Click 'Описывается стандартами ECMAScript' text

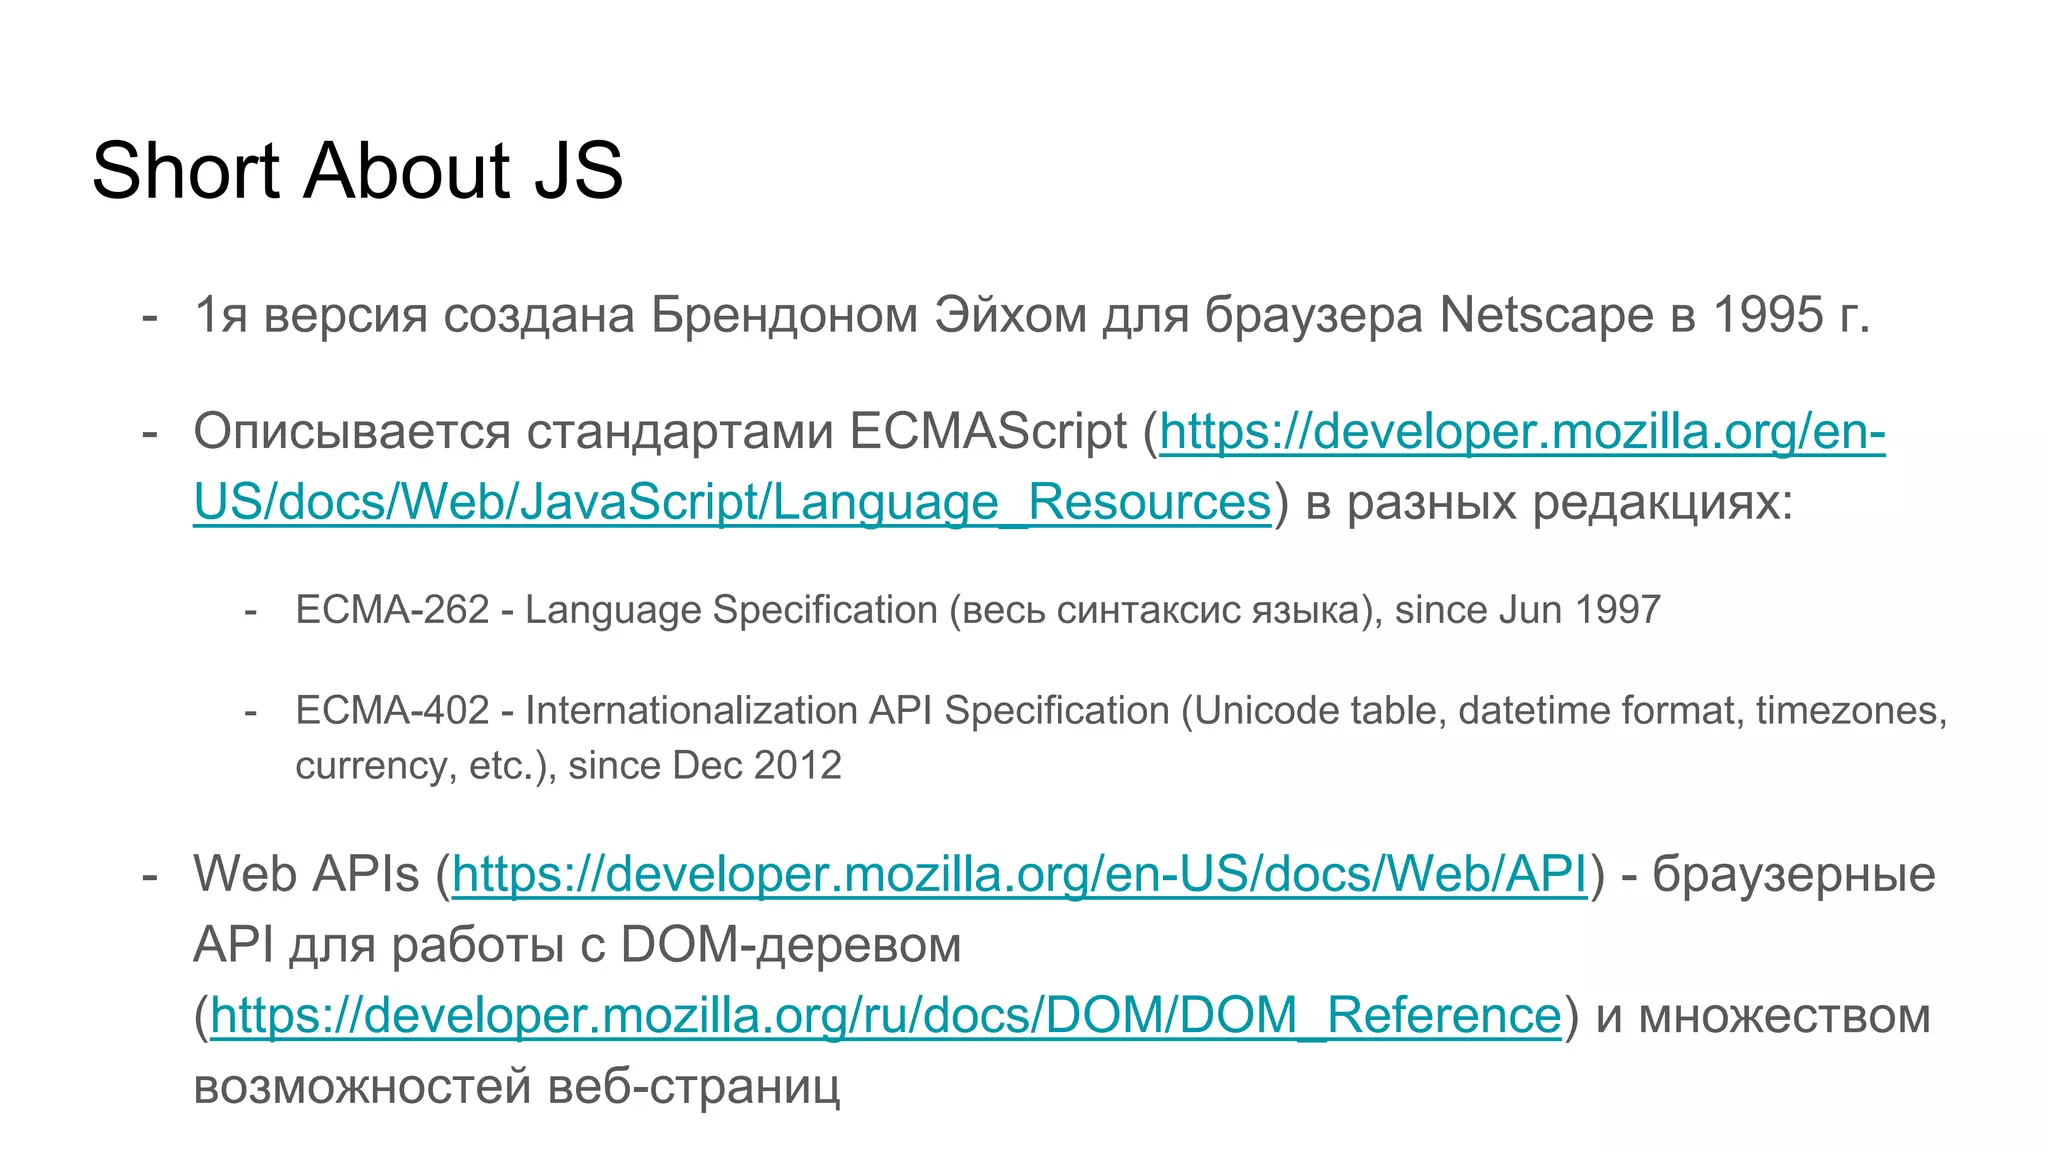[x=660, y=433]
